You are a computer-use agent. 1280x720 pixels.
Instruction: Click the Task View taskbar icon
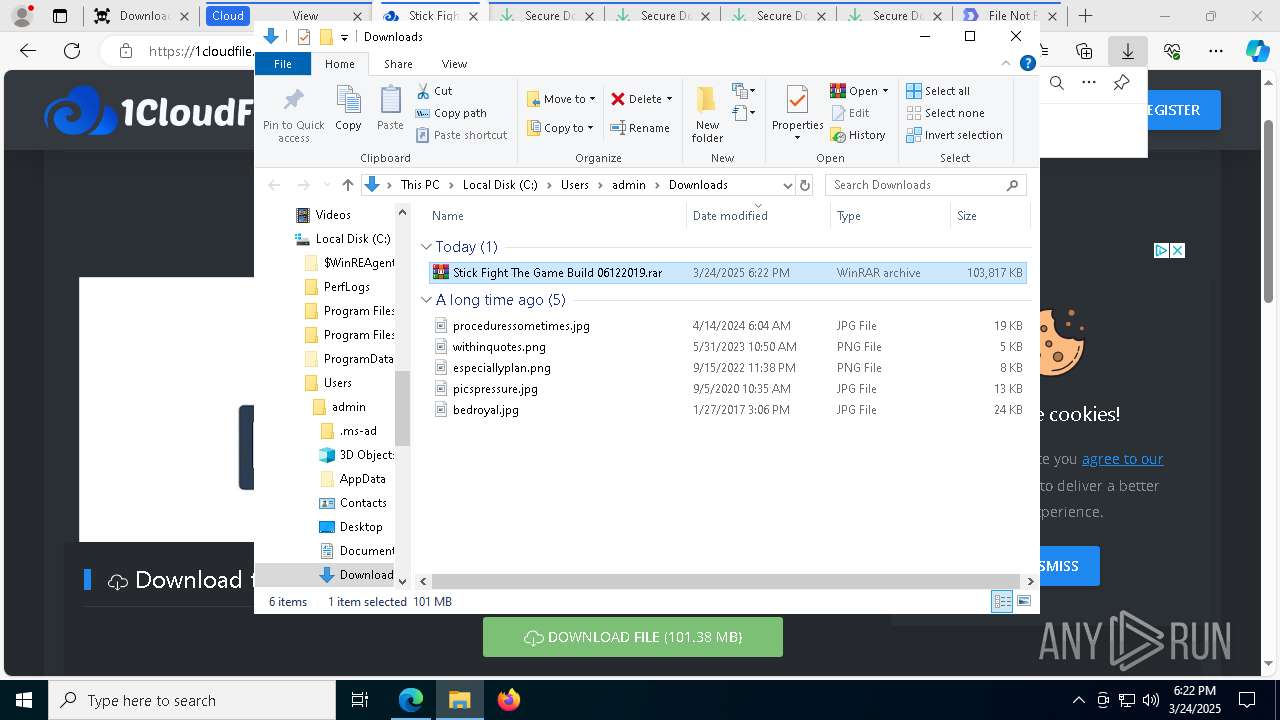click(360, 700)
